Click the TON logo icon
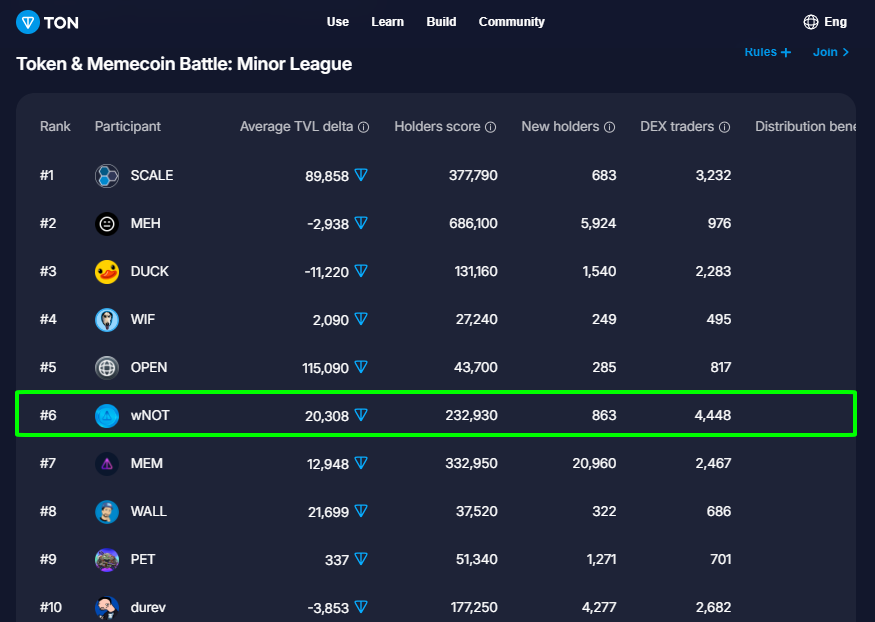Screen dimensions: 875x622 [x=28, y=22]
